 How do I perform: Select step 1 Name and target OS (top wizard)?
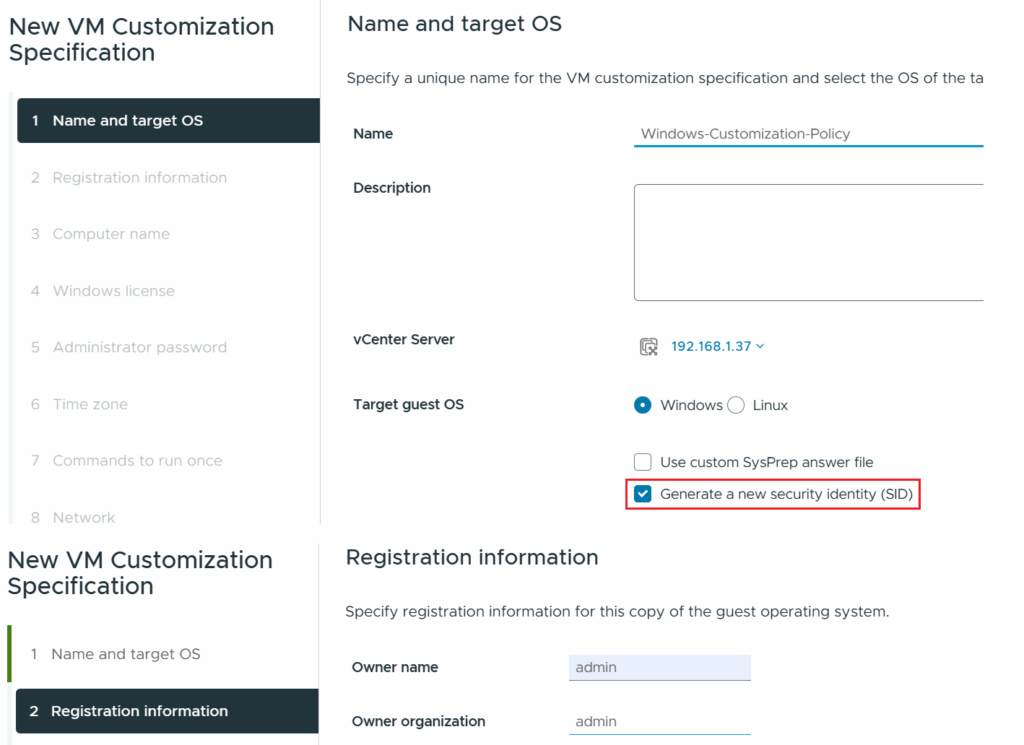(168, 121)
